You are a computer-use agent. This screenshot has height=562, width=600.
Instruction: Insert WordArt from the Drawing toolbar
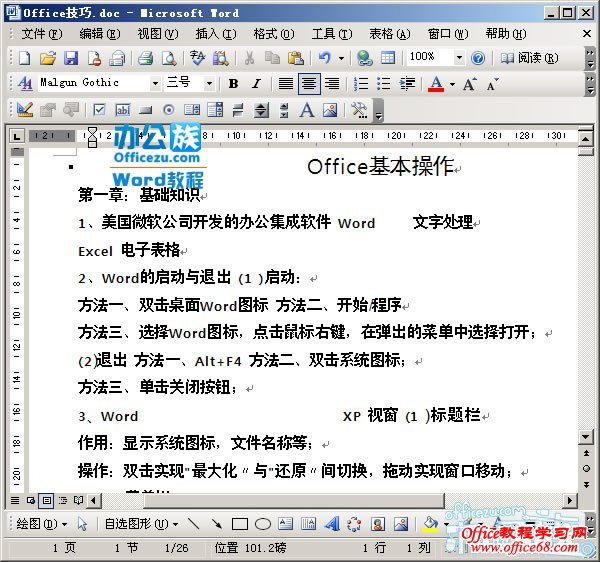[332, 524]
